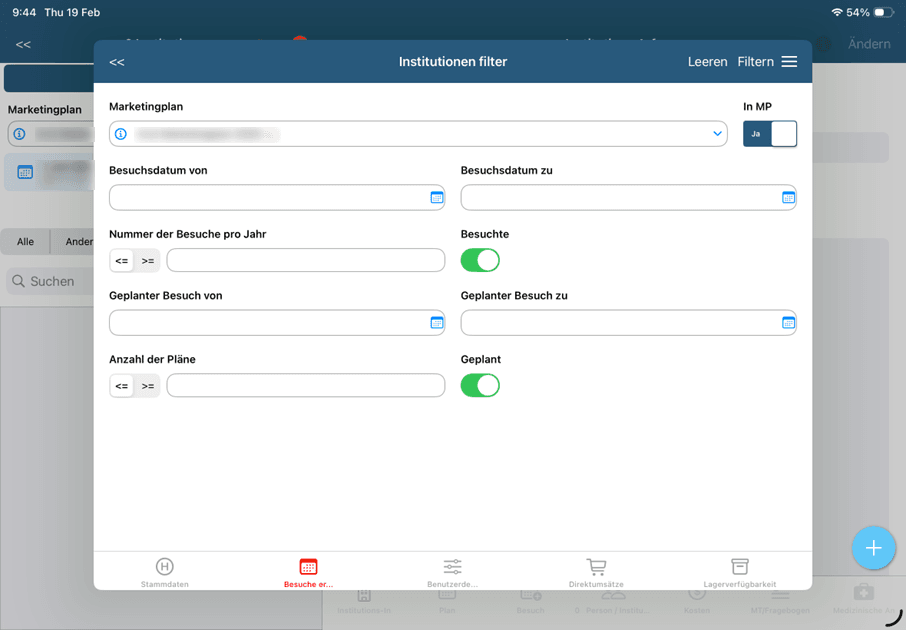Screen dimensions: 906x630
Task: Open the hamburger menu next to Filtern
Action: 789,62
